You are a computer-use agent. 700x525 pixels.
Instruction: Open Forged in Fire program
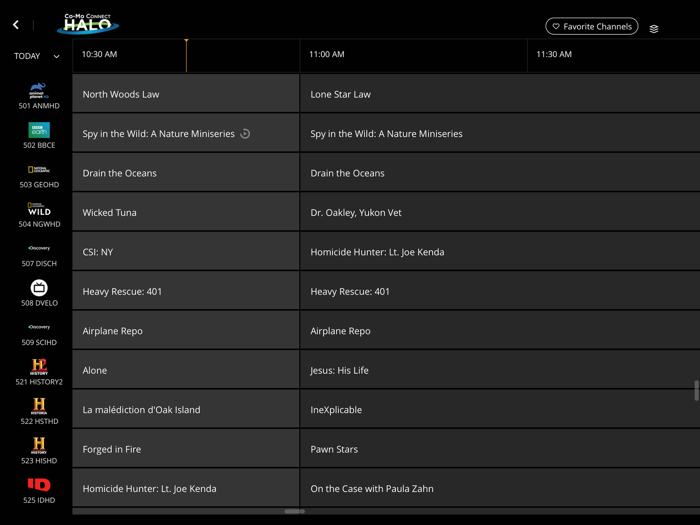click(x=186, y=448)
